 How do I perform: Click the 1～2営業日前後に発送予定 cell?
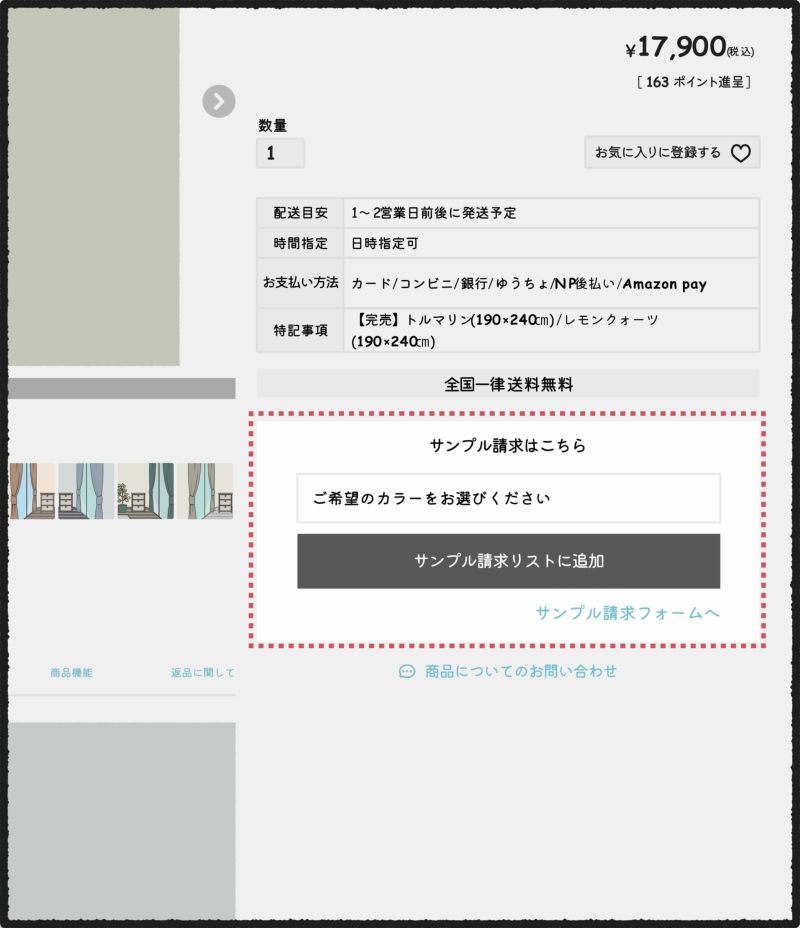551,213
